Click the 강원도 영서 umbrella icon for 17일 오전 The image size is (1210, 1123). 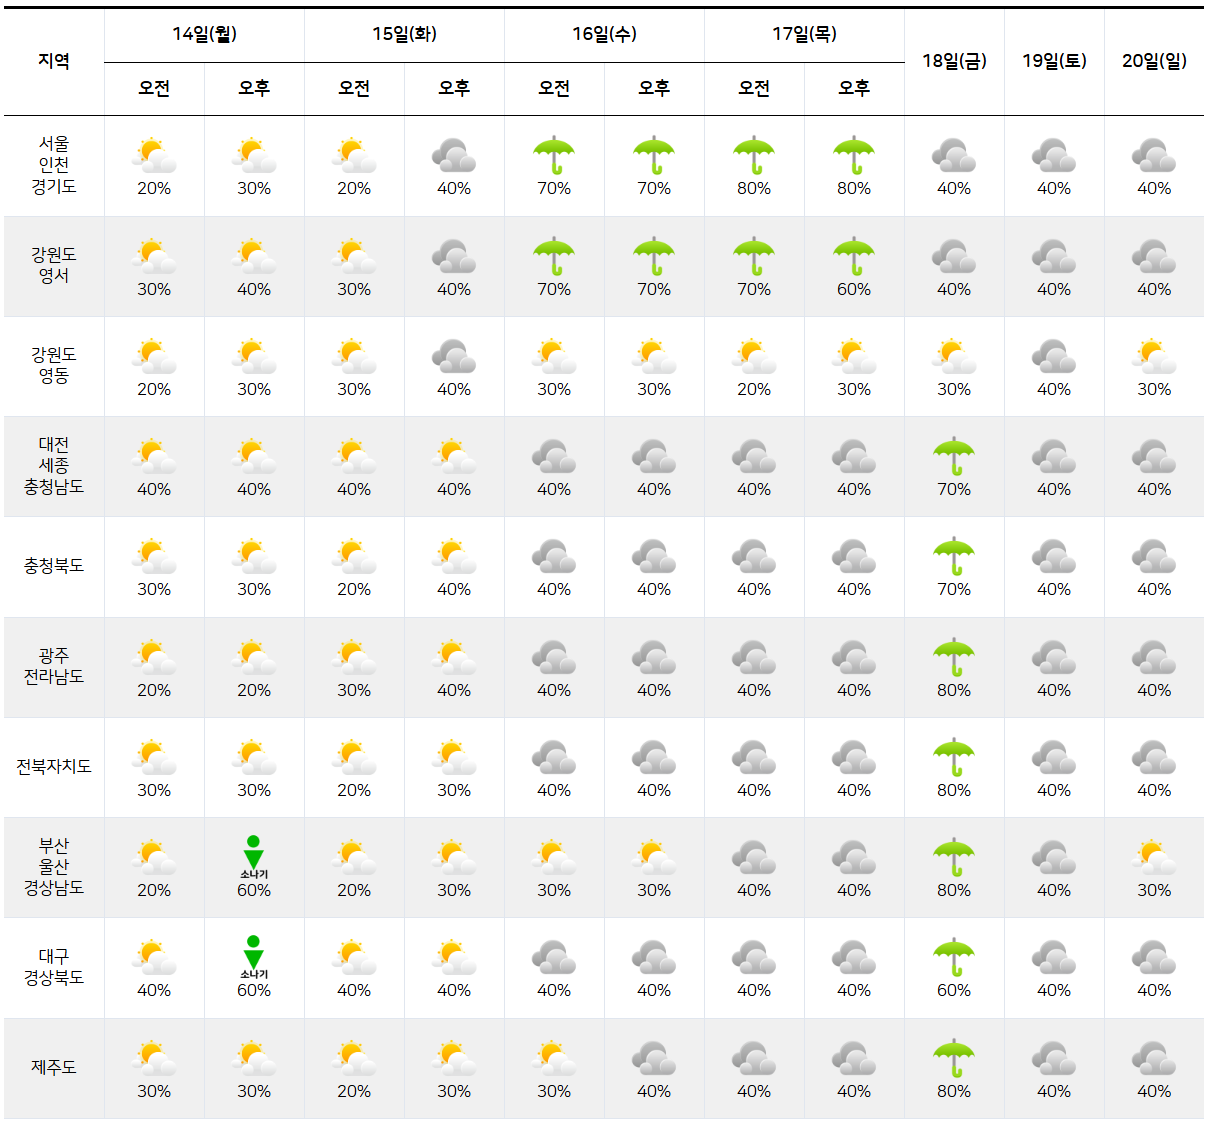pyautogui.click(x=754, y=257)
